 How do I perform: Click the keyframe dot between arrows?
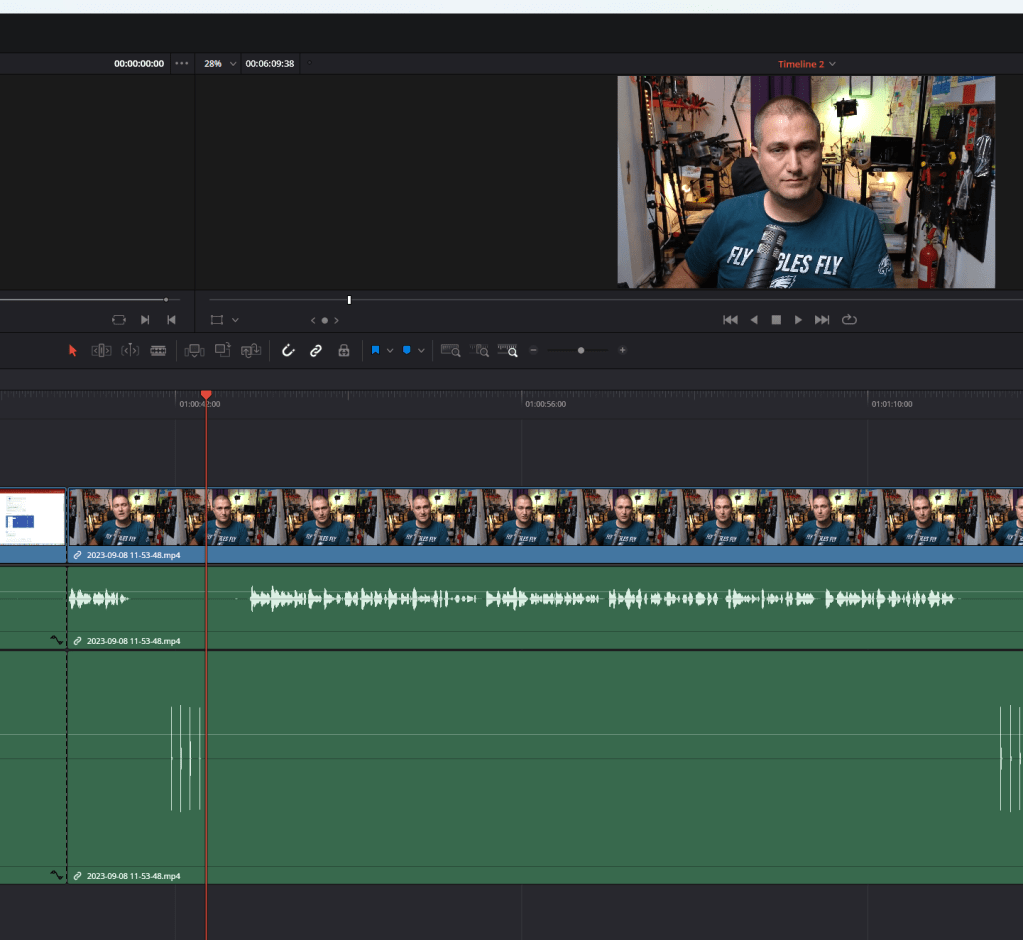[x=325, y=320]
